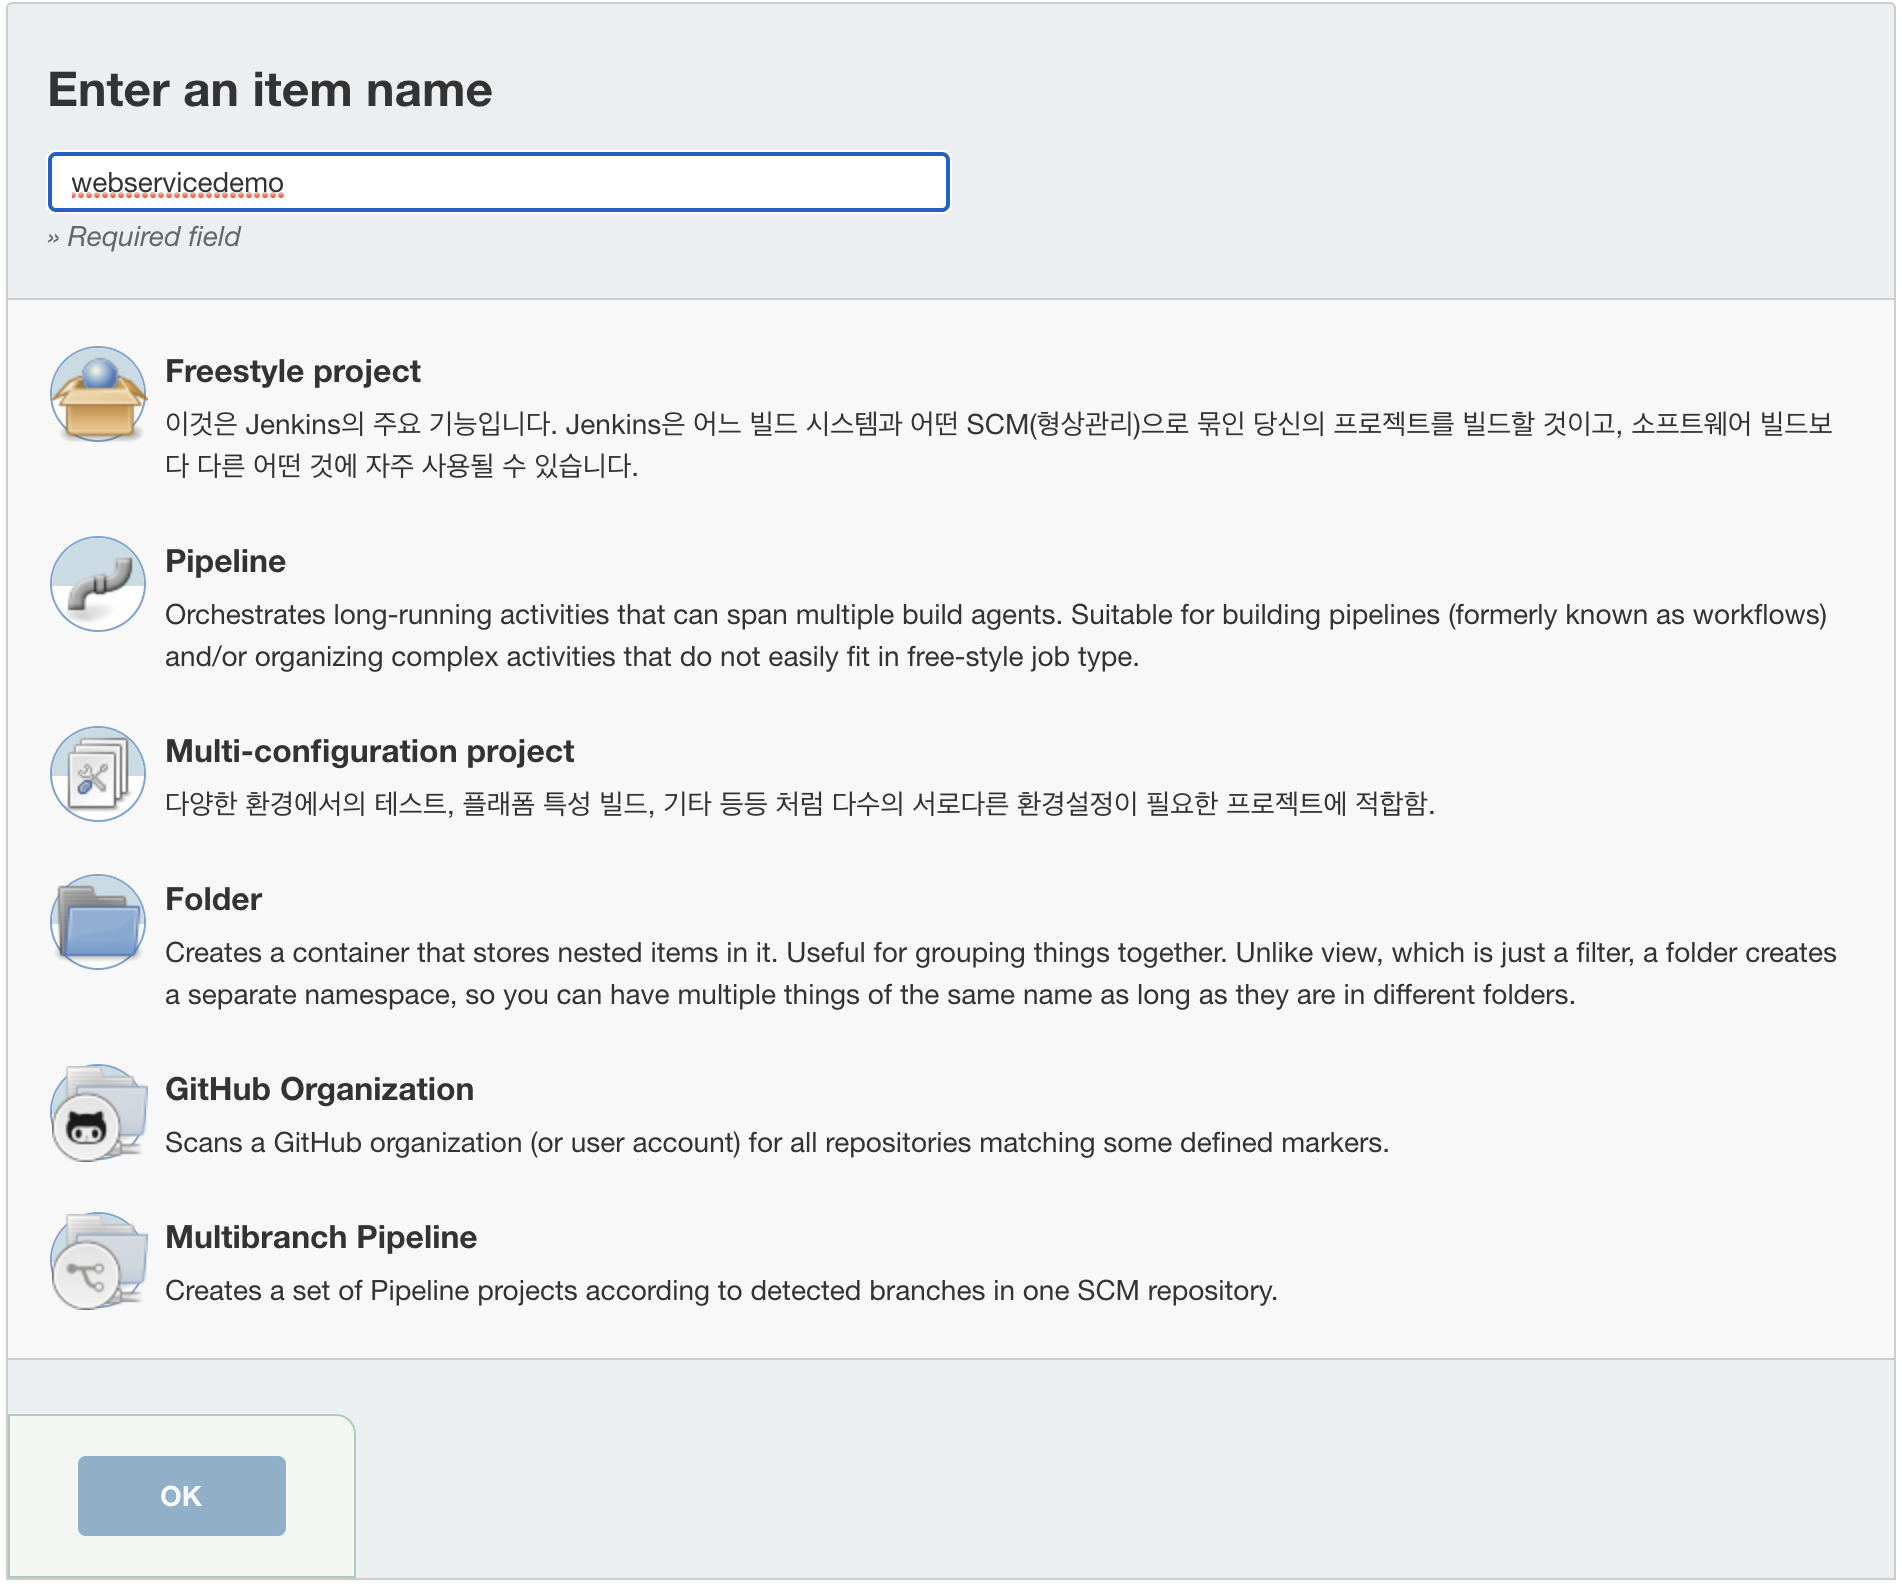Click the Folder description about nested items

[1001, 973]
